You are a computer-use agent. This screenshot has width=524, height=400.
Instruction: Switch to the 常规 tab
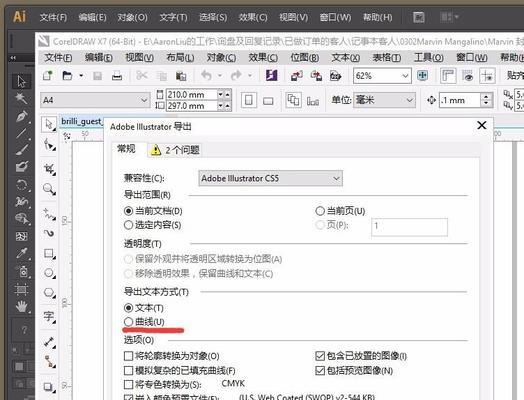[x=126, y=149]
